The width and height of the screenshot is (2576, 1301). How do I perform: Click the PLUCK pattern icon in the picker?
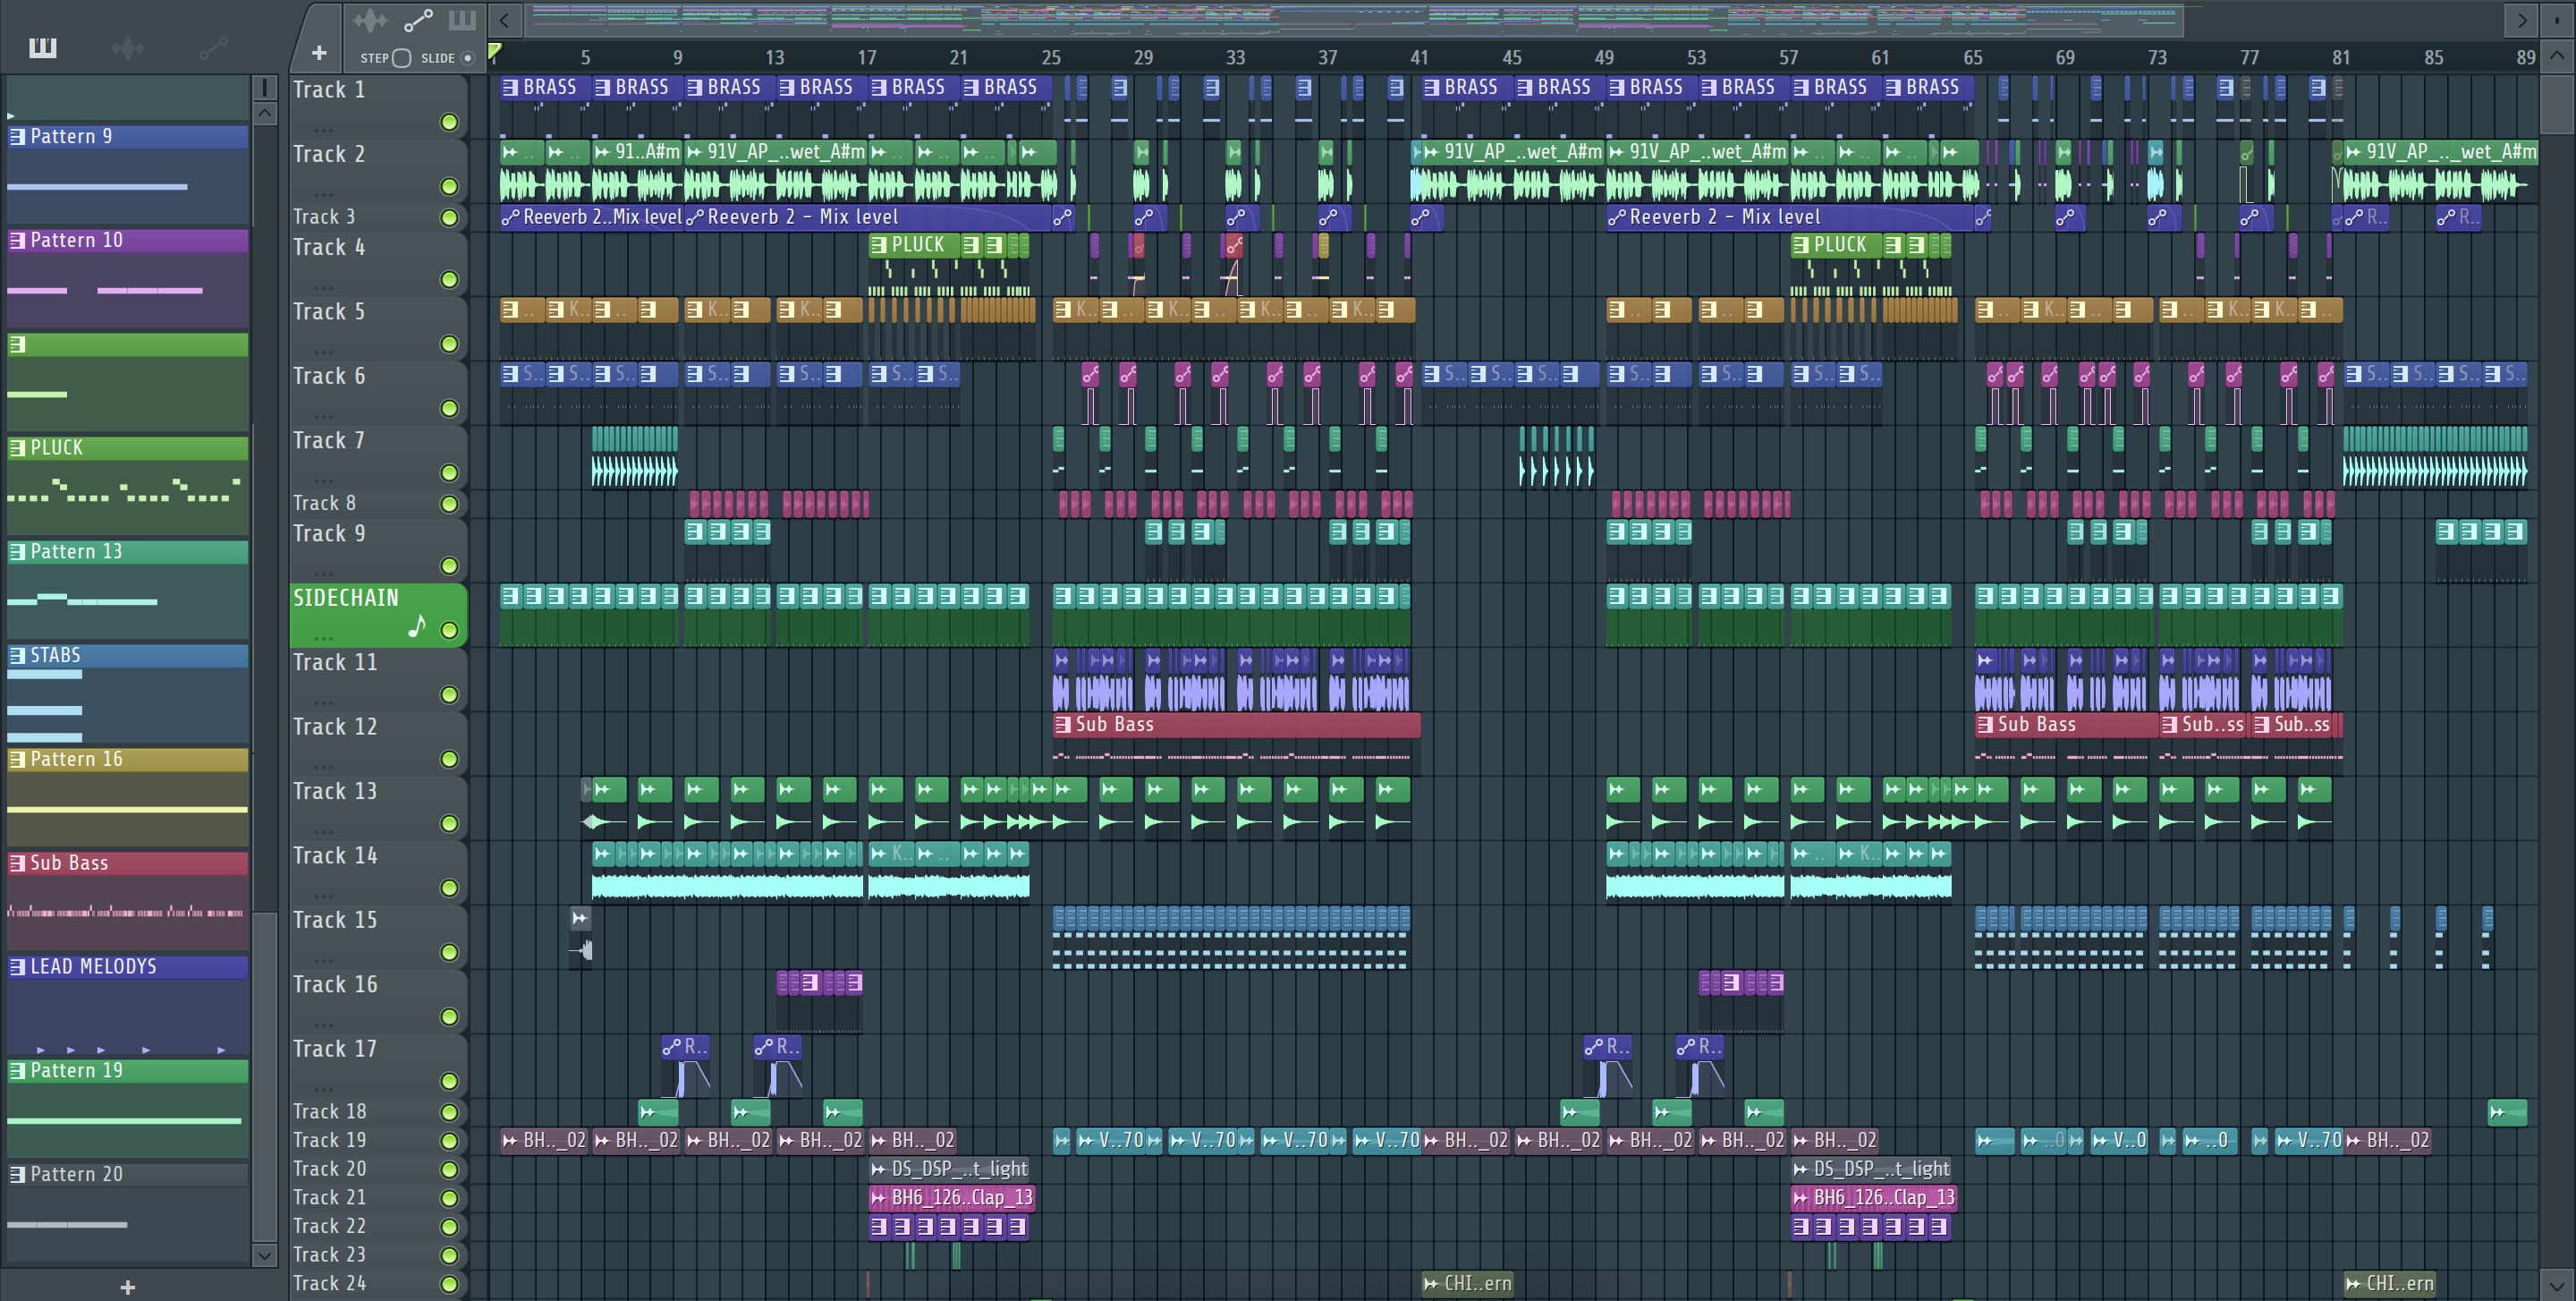(x=17, y=448)
